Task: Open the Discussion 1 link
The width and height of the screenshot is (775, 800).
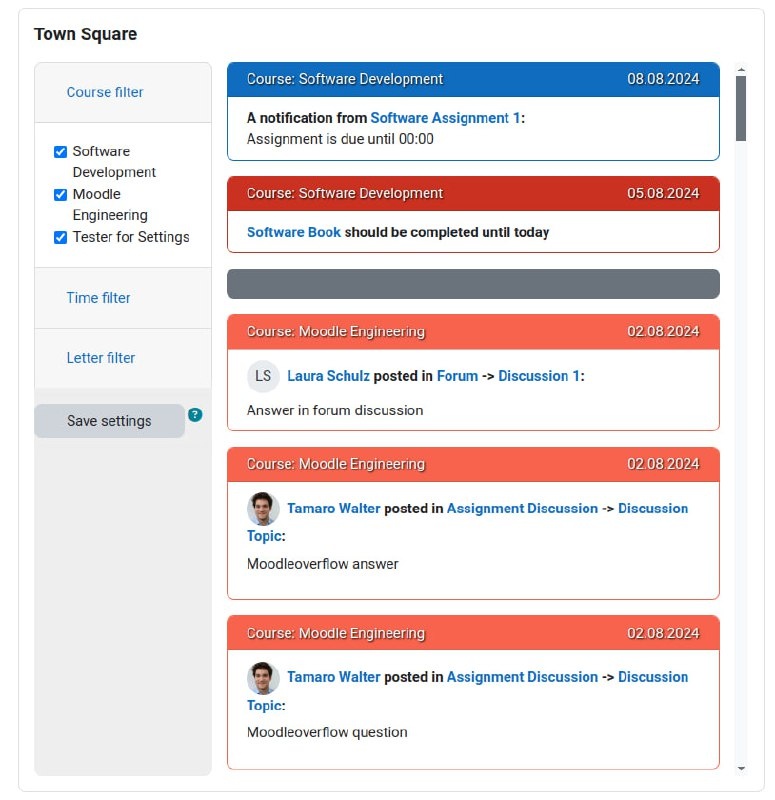Action: click(539, 376)
